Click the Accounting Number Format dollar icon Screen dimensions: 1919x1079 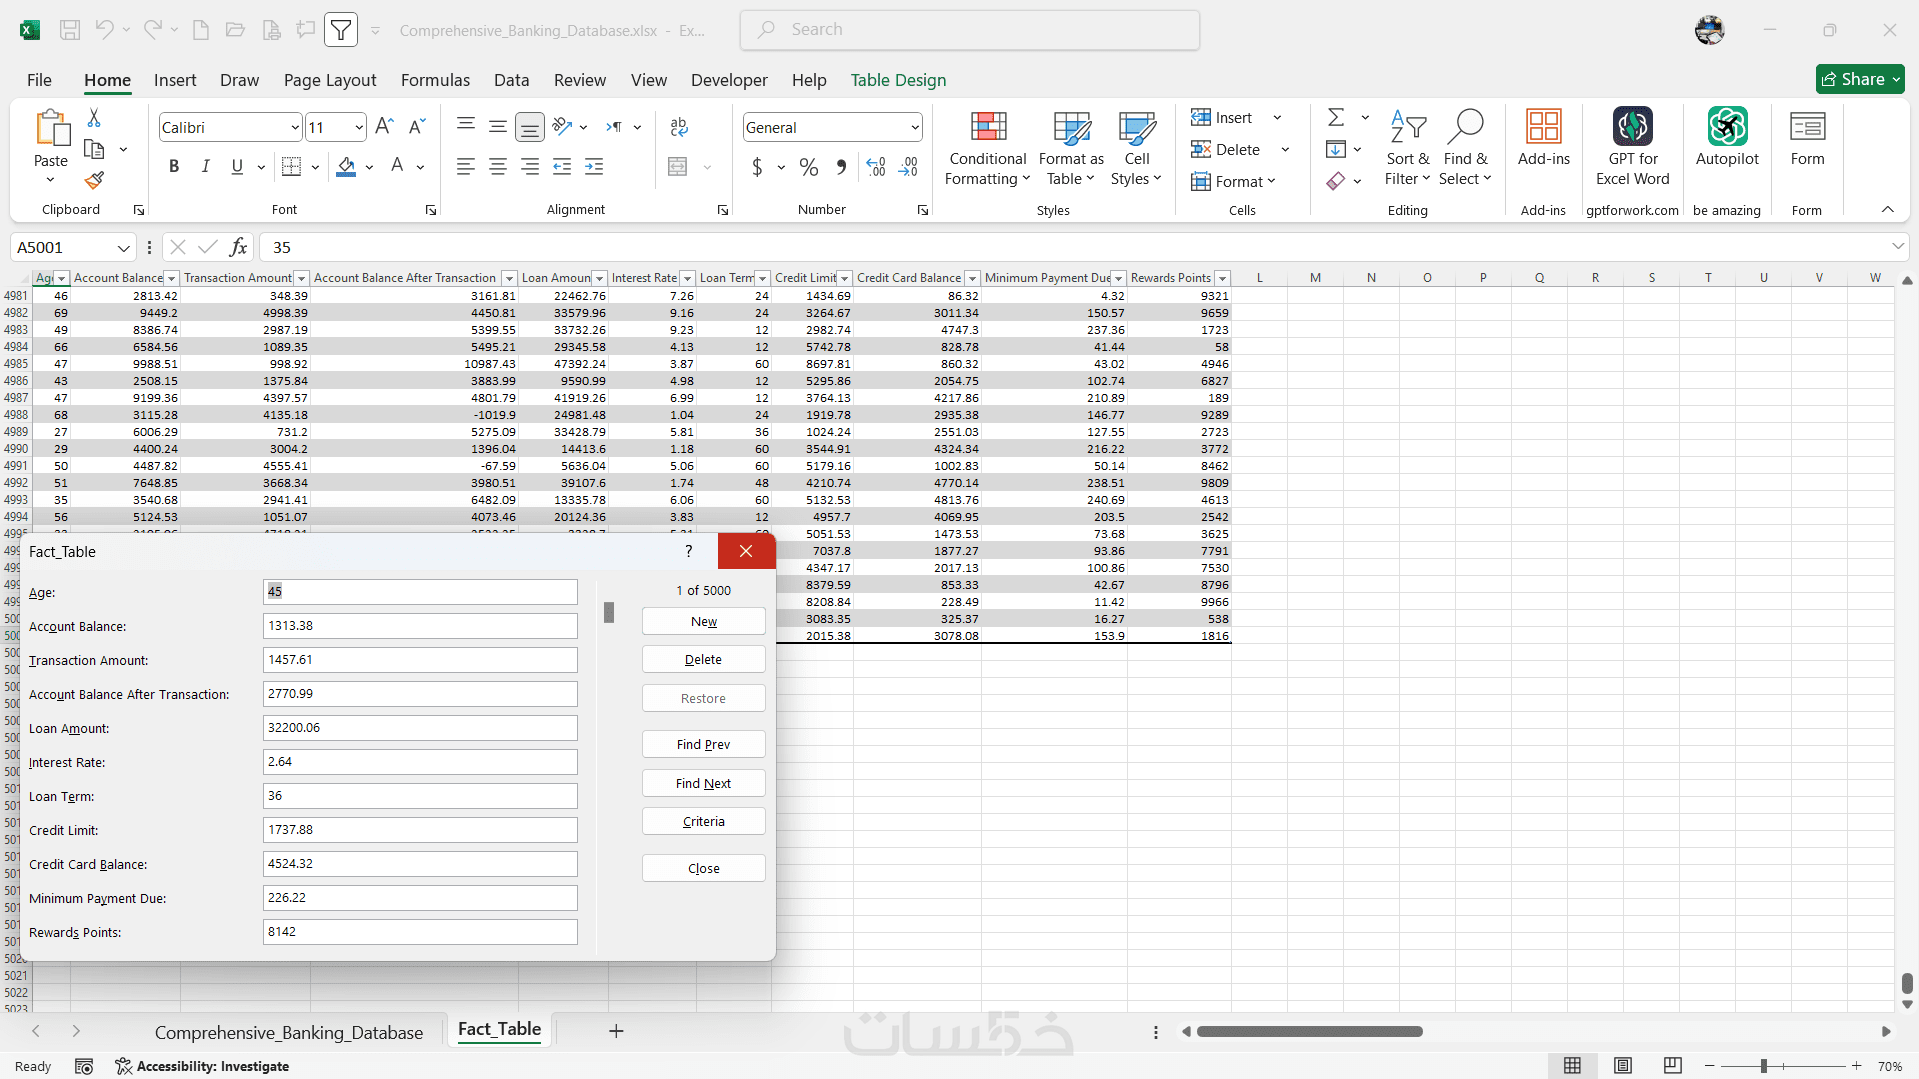757,168
